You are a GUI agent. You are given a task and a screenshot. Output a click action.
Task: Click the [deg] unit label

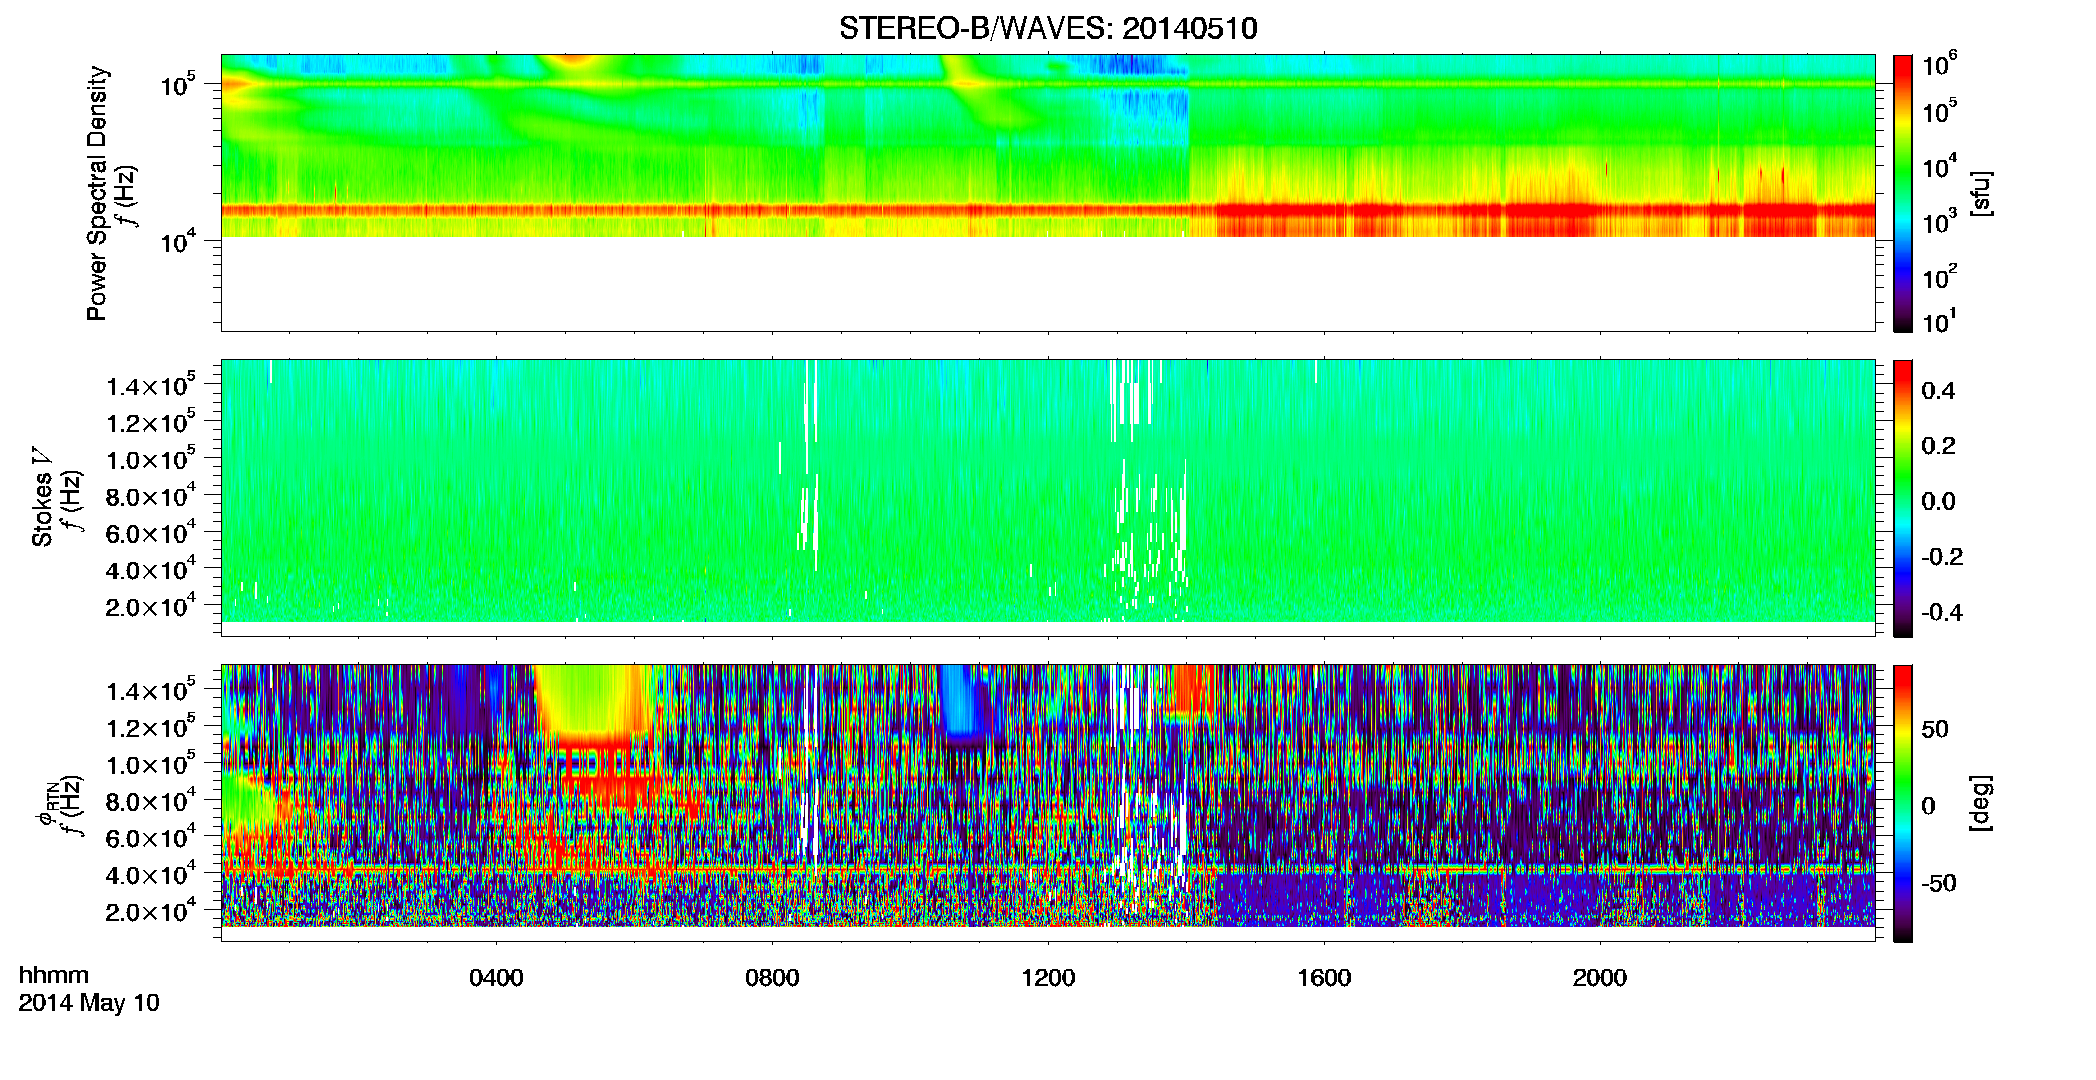click(1982, 803)
